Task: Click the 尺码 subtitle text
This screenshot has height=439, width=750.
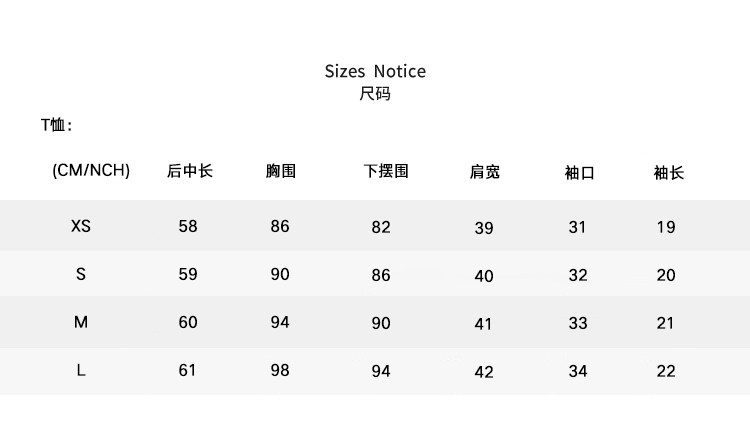Action: 375,95
